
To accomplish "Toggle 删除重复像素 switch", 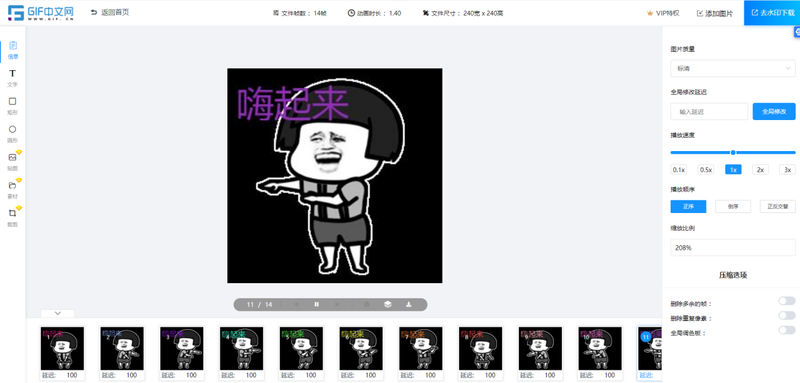I will tap(787, 316).
